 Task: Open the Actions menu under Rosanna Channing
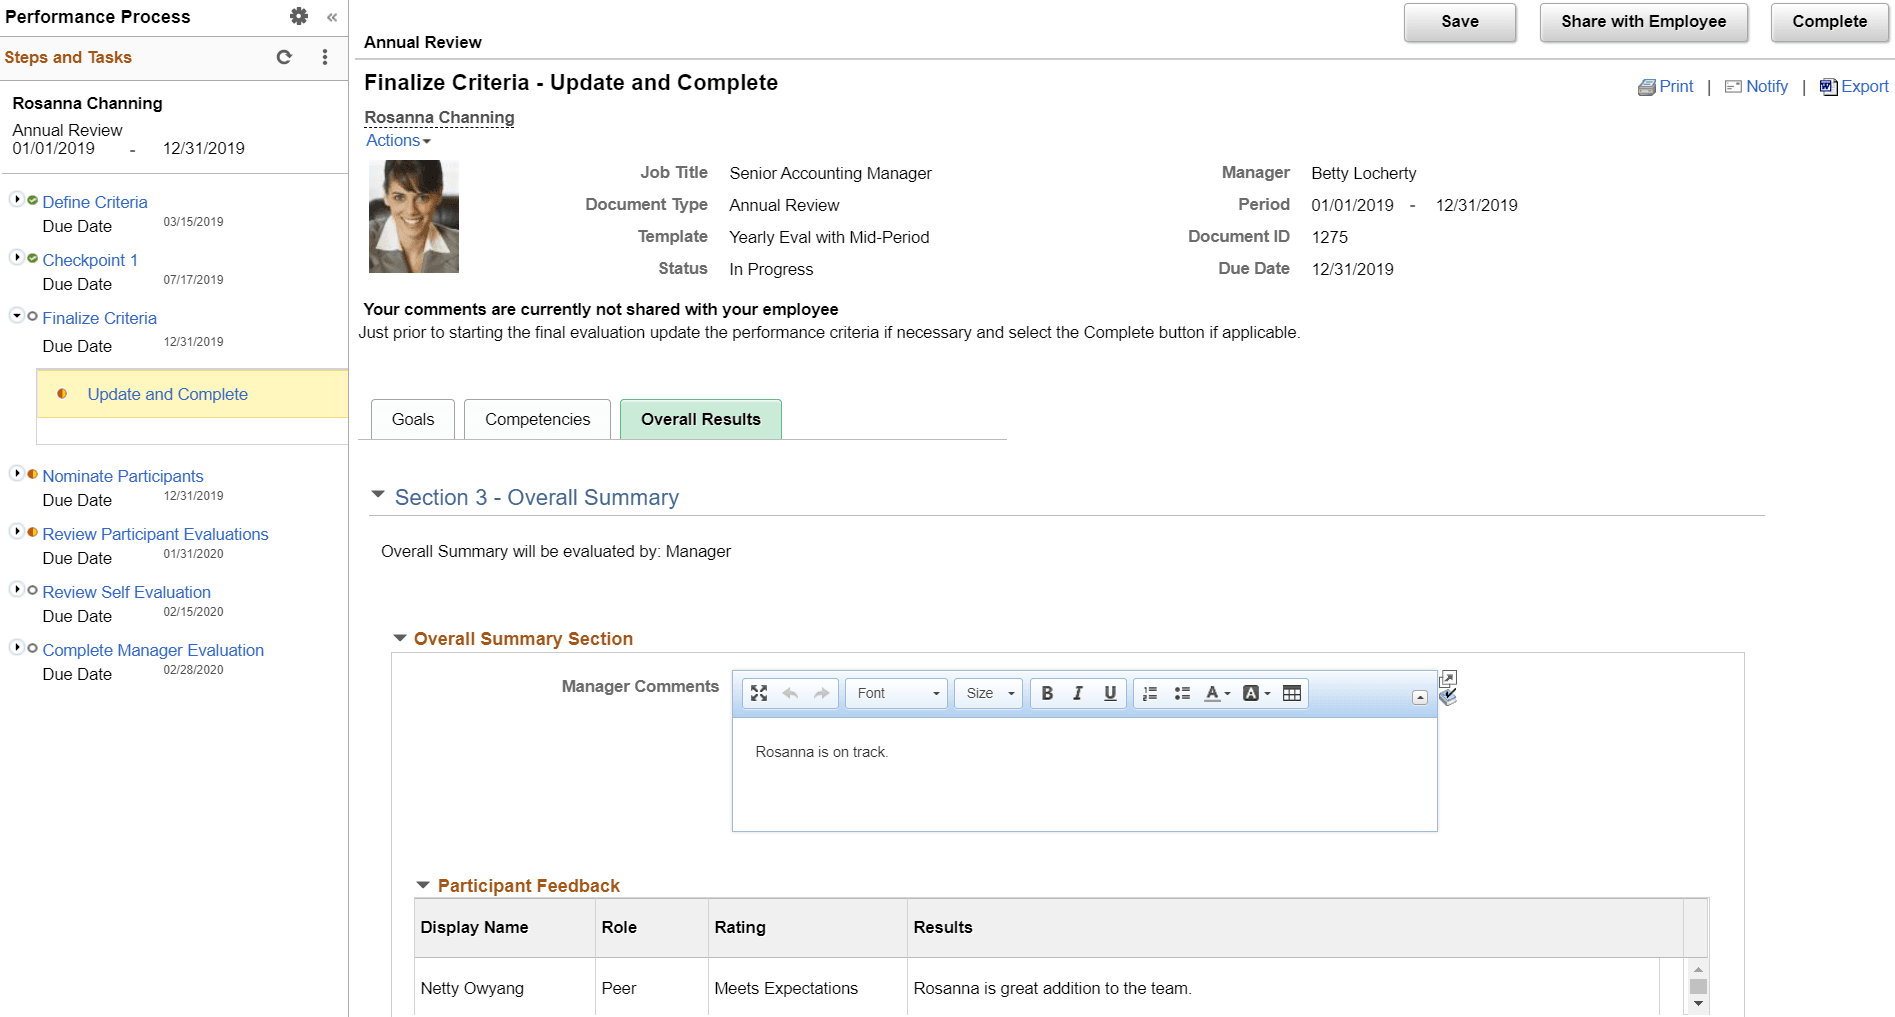coord(397,140)
